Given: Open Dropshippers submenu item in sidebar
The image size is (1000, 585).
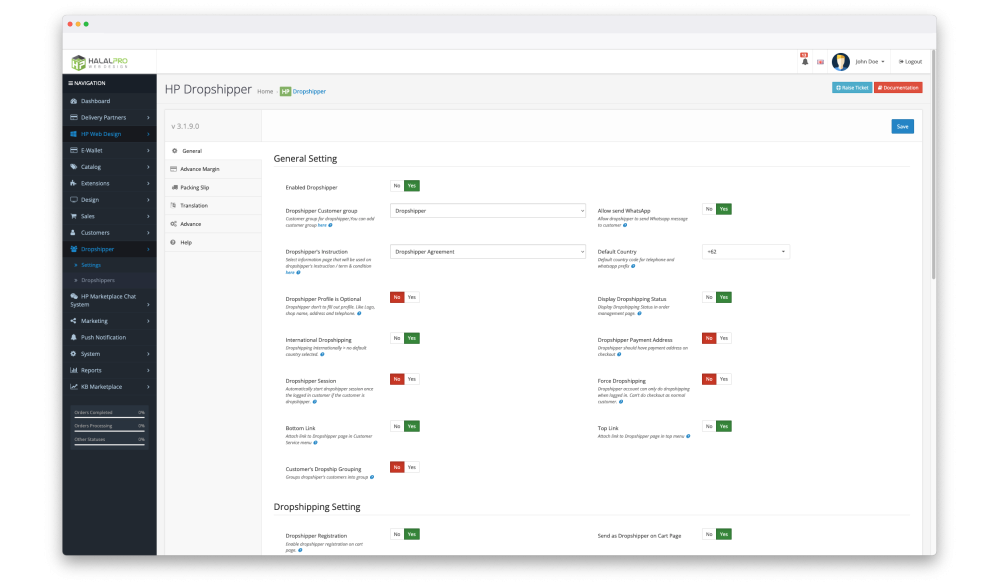Looking at the screenshot, I should point(97,280).
